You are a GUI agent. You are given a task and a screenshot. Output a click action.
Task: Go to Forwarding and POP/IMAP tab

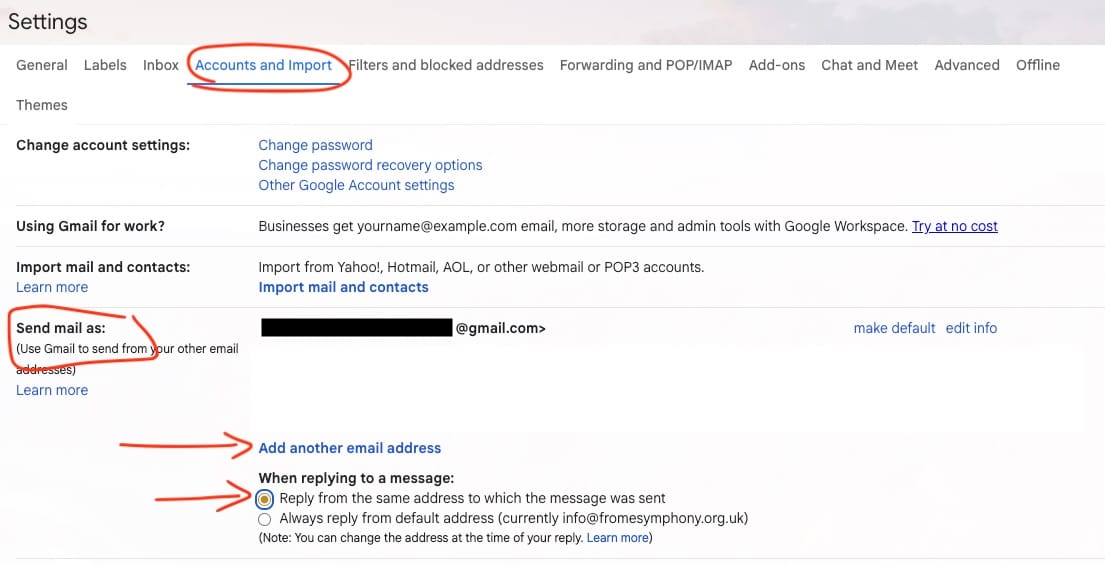pyautogui.click(x=645, y=65)
